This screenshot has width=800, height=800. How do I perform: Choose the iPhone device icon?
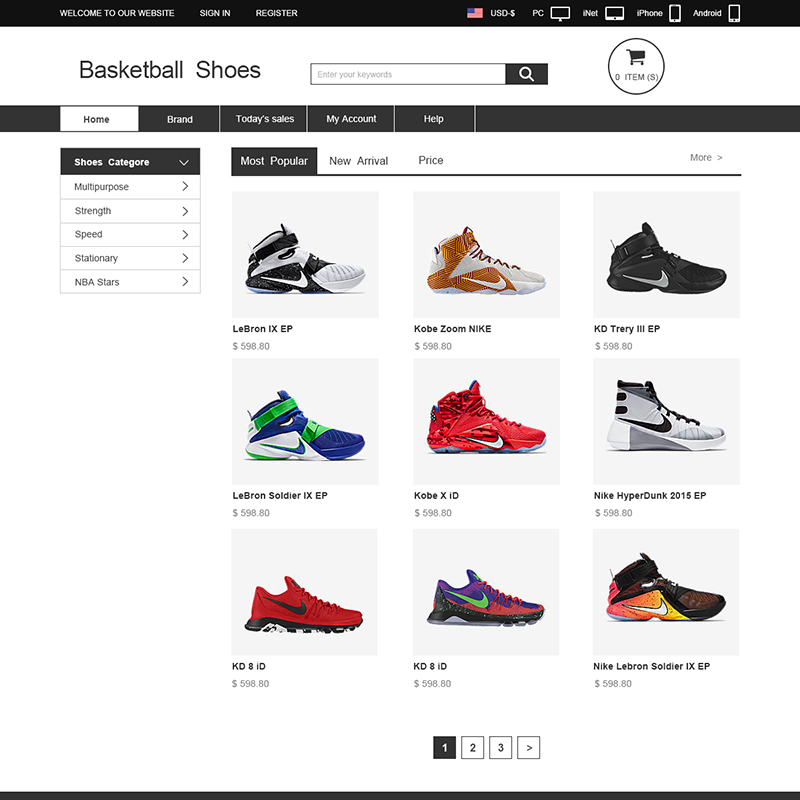[x=675, y=13]
